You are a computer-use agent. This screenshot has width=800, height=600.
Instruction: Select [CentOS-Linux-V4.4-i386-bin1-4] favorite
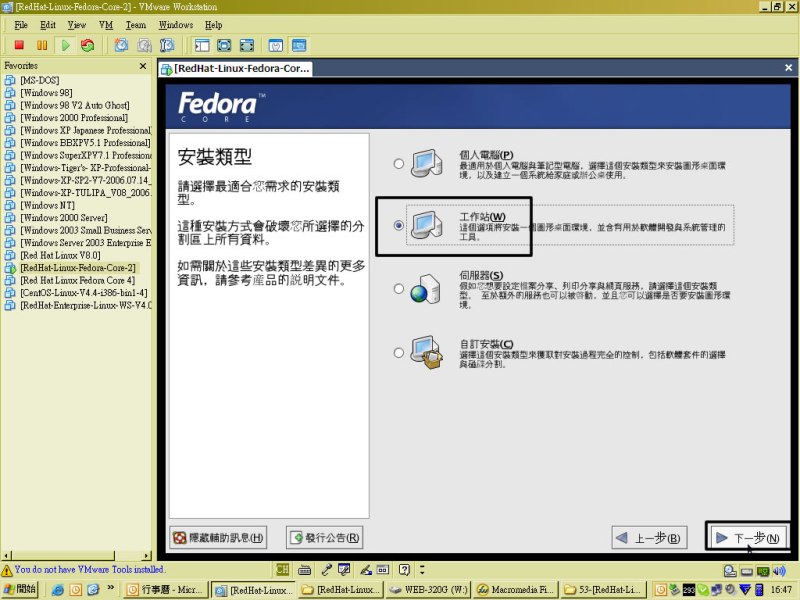point(84,293)
